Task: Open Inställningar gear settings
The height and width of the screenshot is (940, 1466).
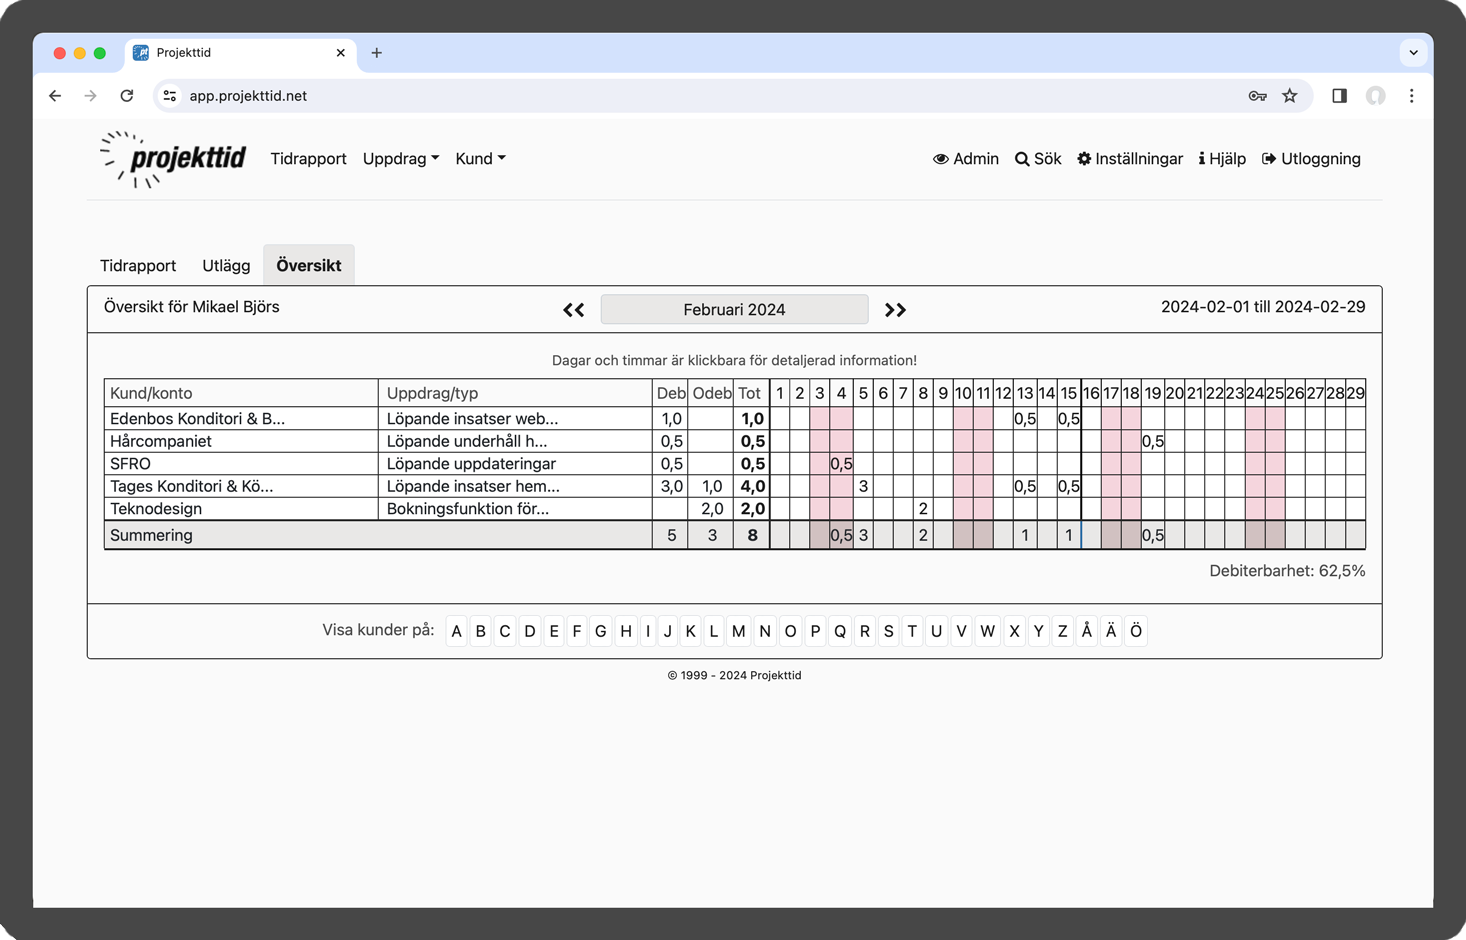Action: (x=1129, y=159)
